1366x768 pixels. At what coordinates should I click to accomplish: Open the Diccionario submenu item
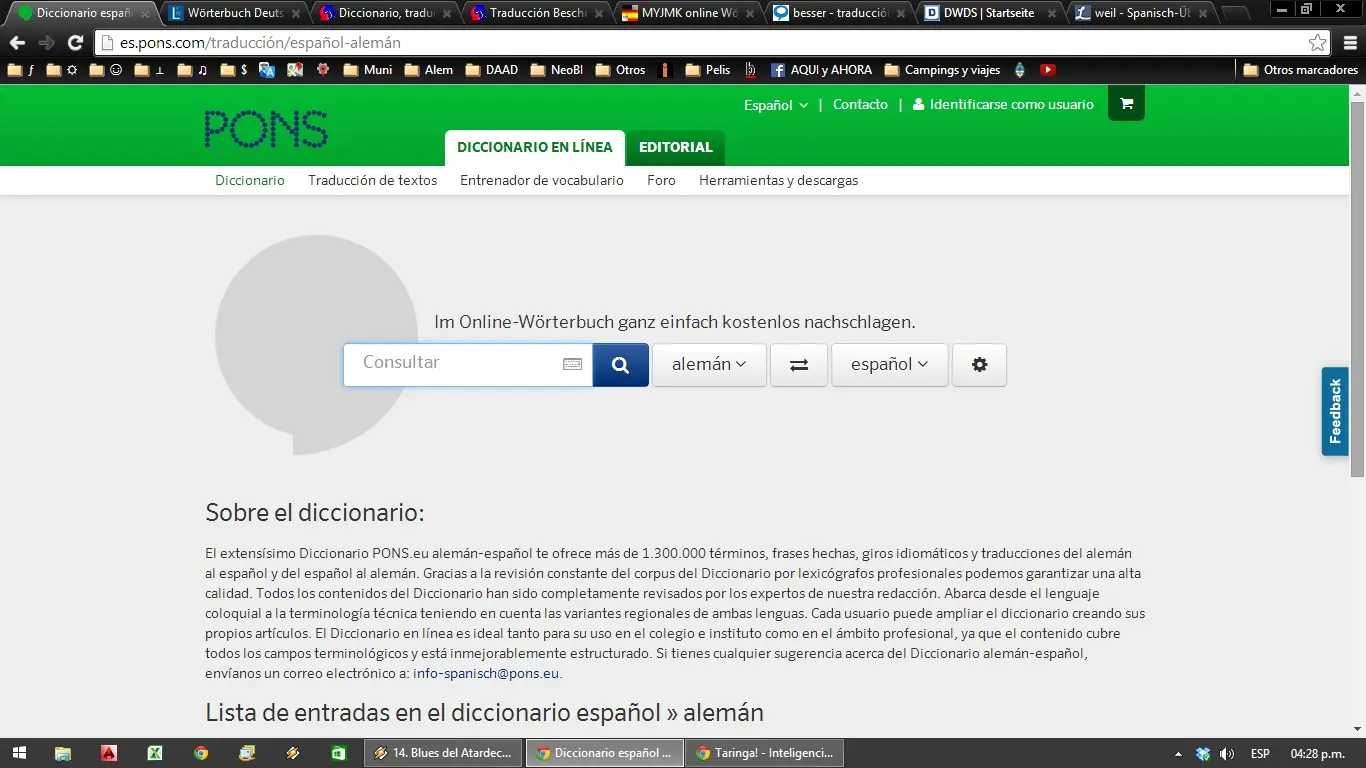(250, 180)
